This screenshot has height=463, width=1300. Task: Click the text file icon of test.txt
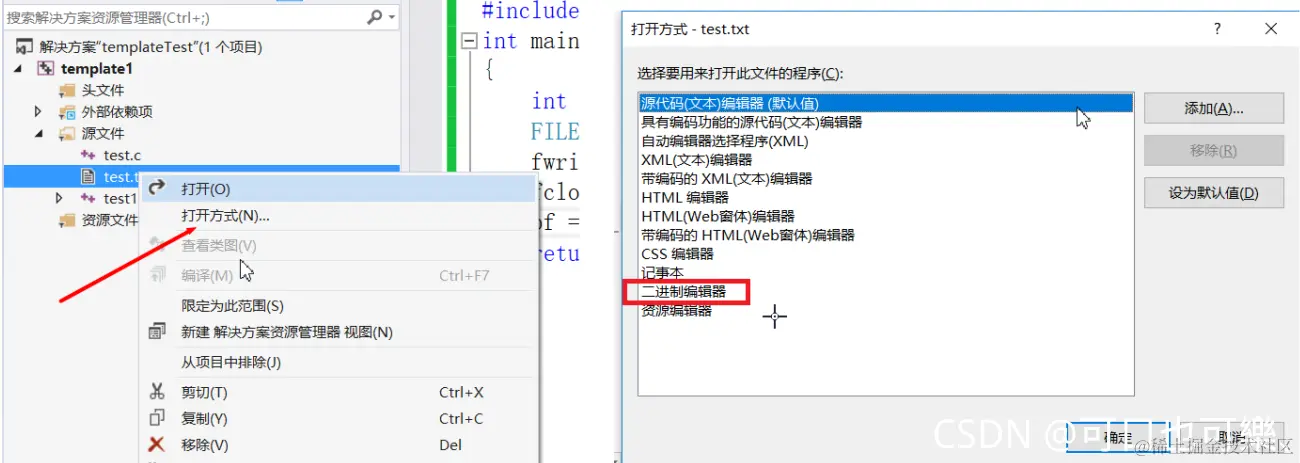coord(89,177)
